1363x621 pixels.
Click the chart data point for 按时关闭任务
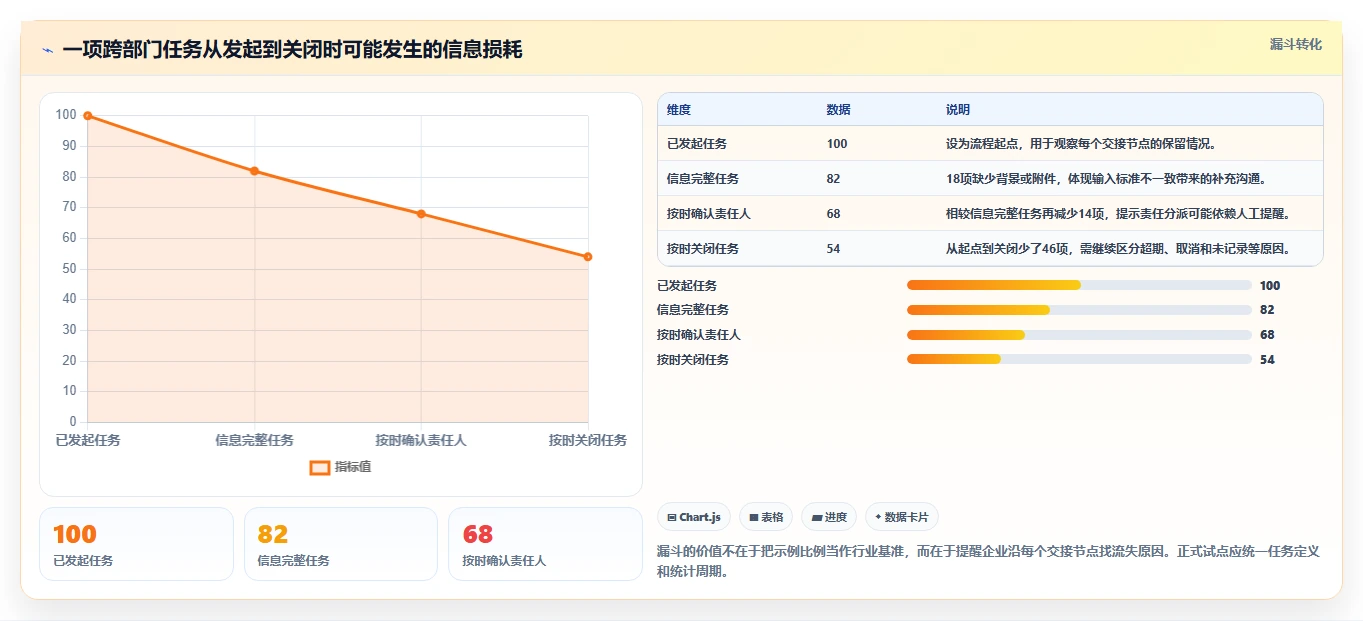pyautogui.click(x=588, y=257)
